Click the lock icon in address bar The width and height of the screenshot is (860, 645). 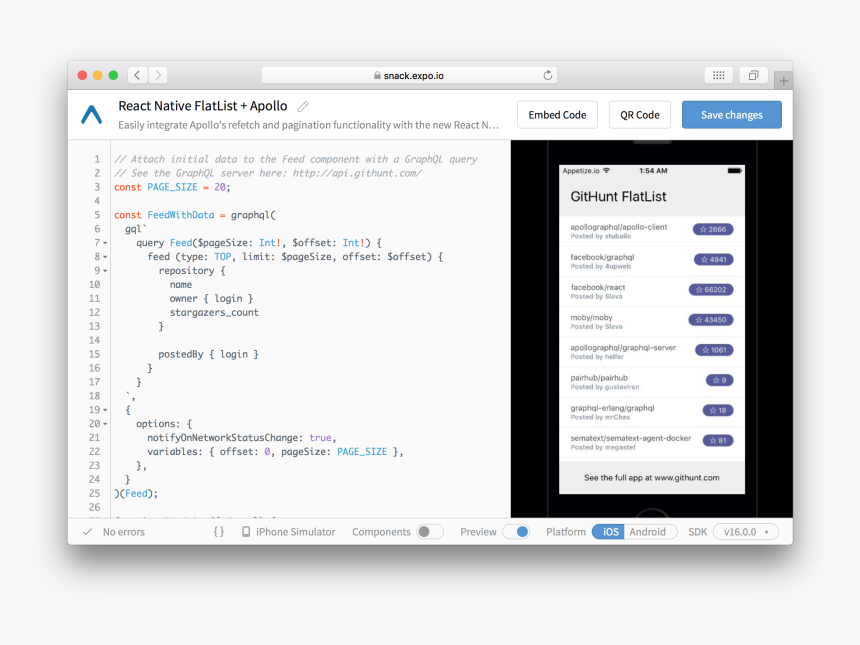377,75
